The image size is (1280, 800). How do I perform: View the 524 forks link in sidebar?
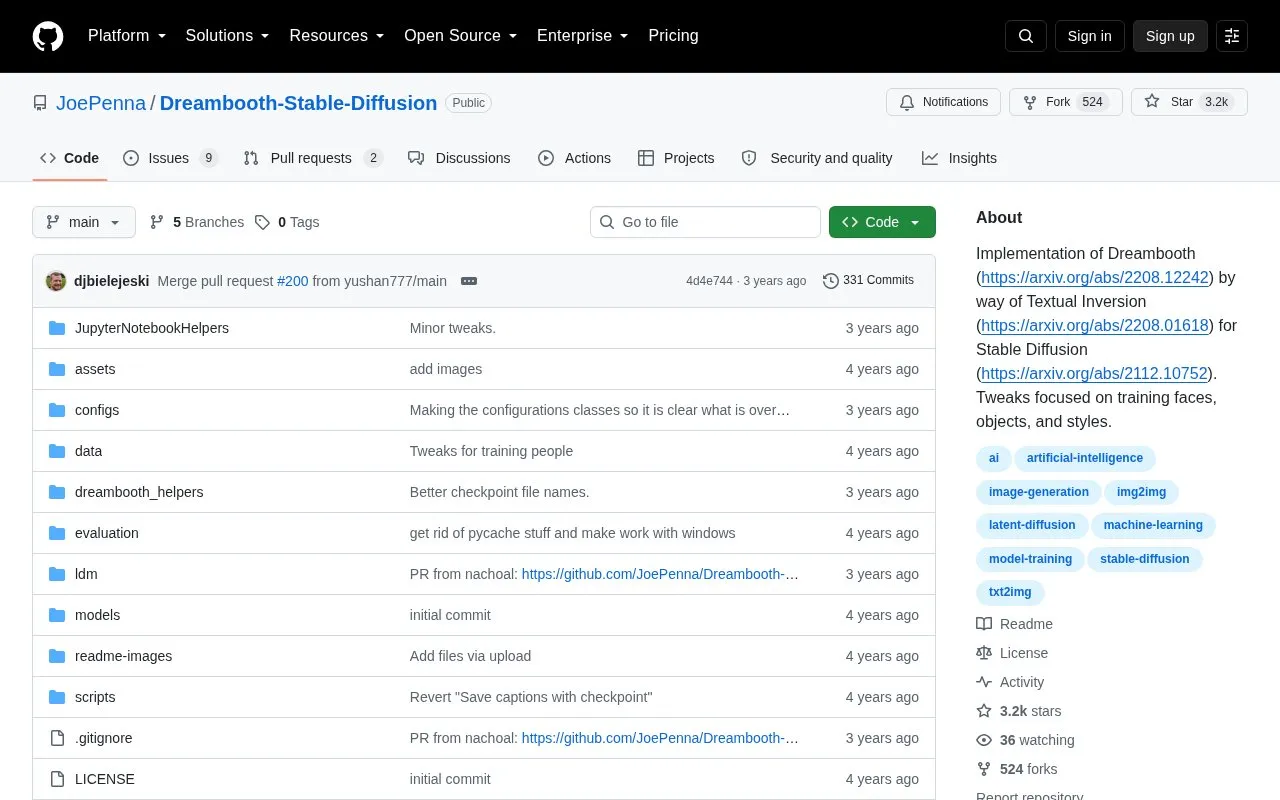coord(1017,769)
